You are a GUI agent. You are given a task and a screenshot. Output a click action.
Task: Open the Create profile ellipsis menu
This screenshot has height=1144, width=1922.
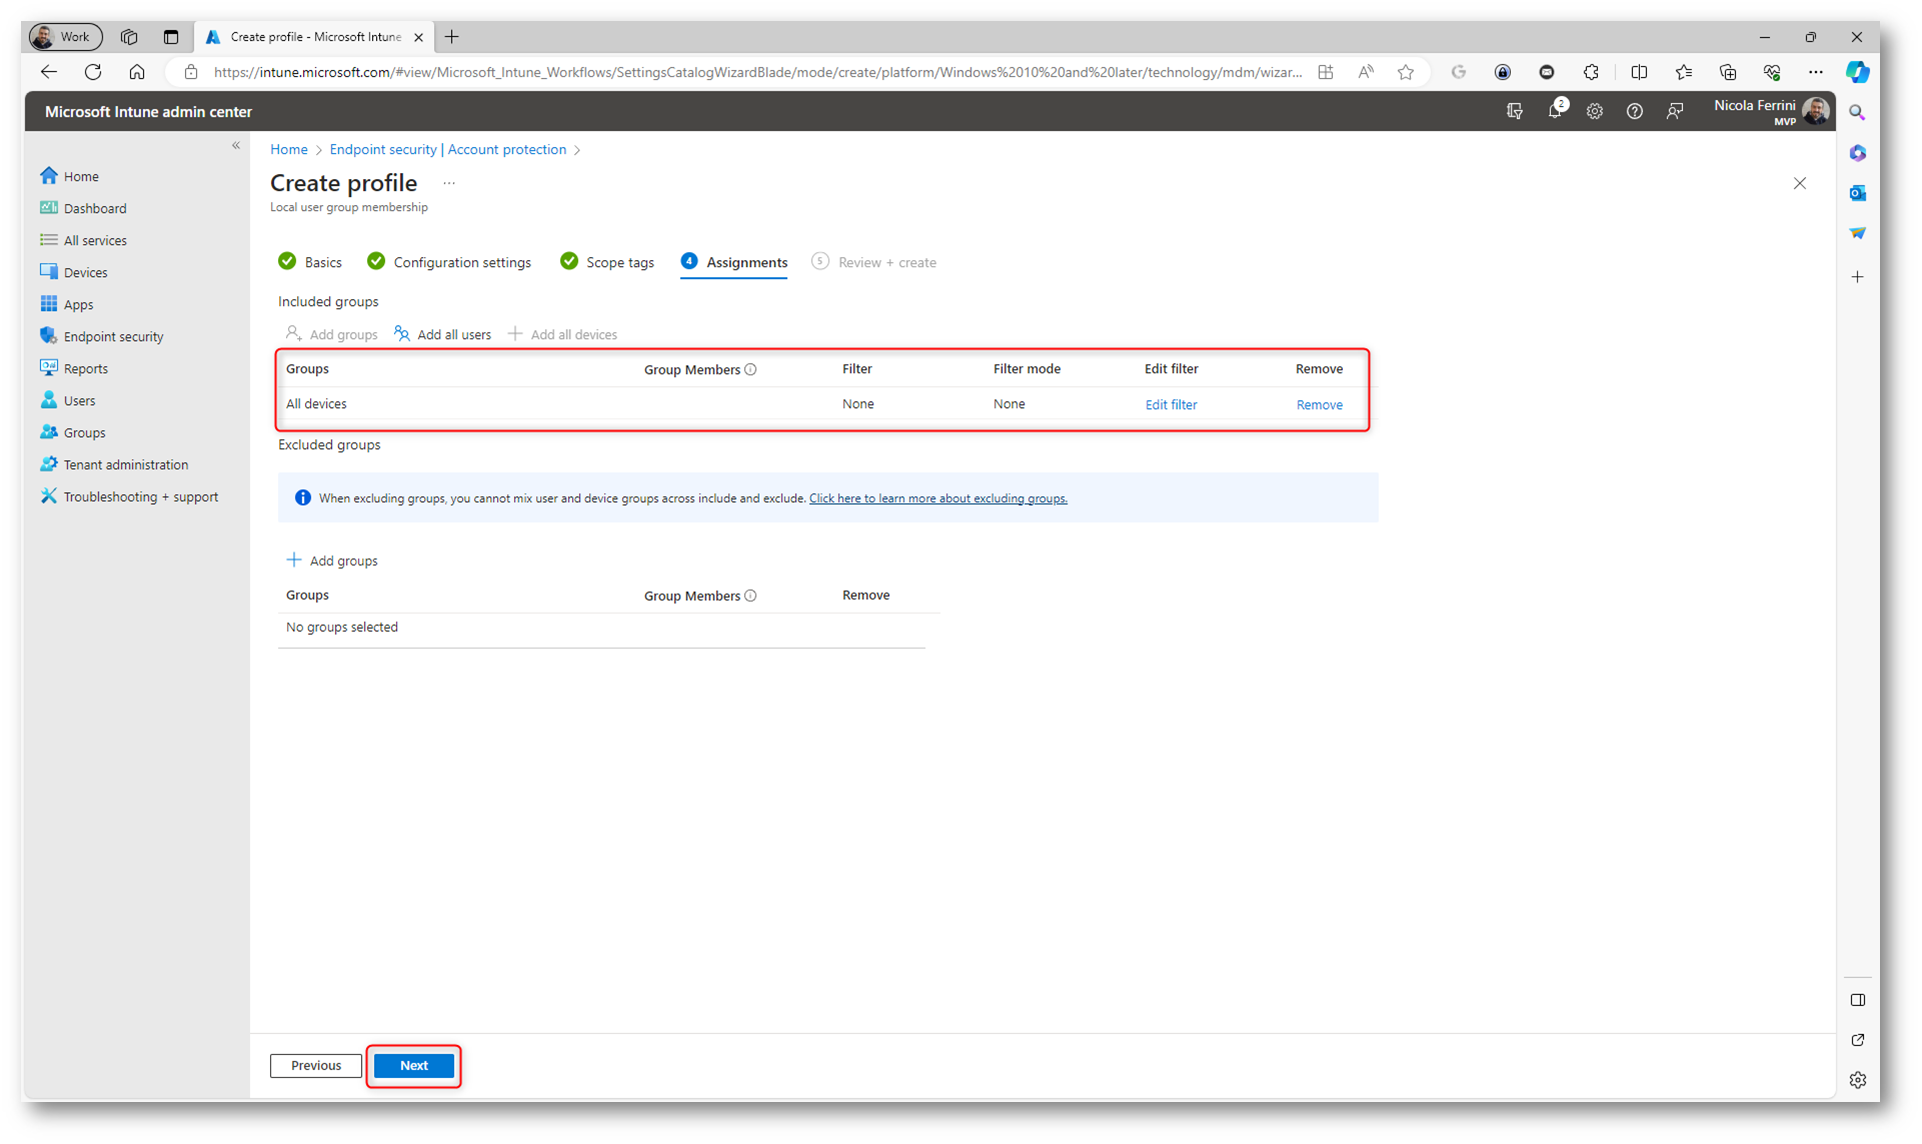coord(449,183)
